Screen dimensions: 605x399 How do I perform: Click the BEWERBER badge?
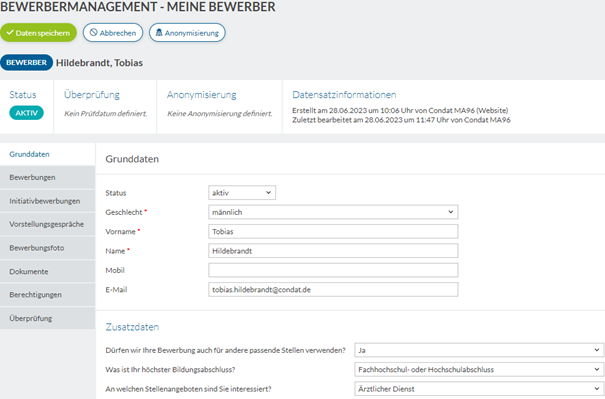click(27, 63)
